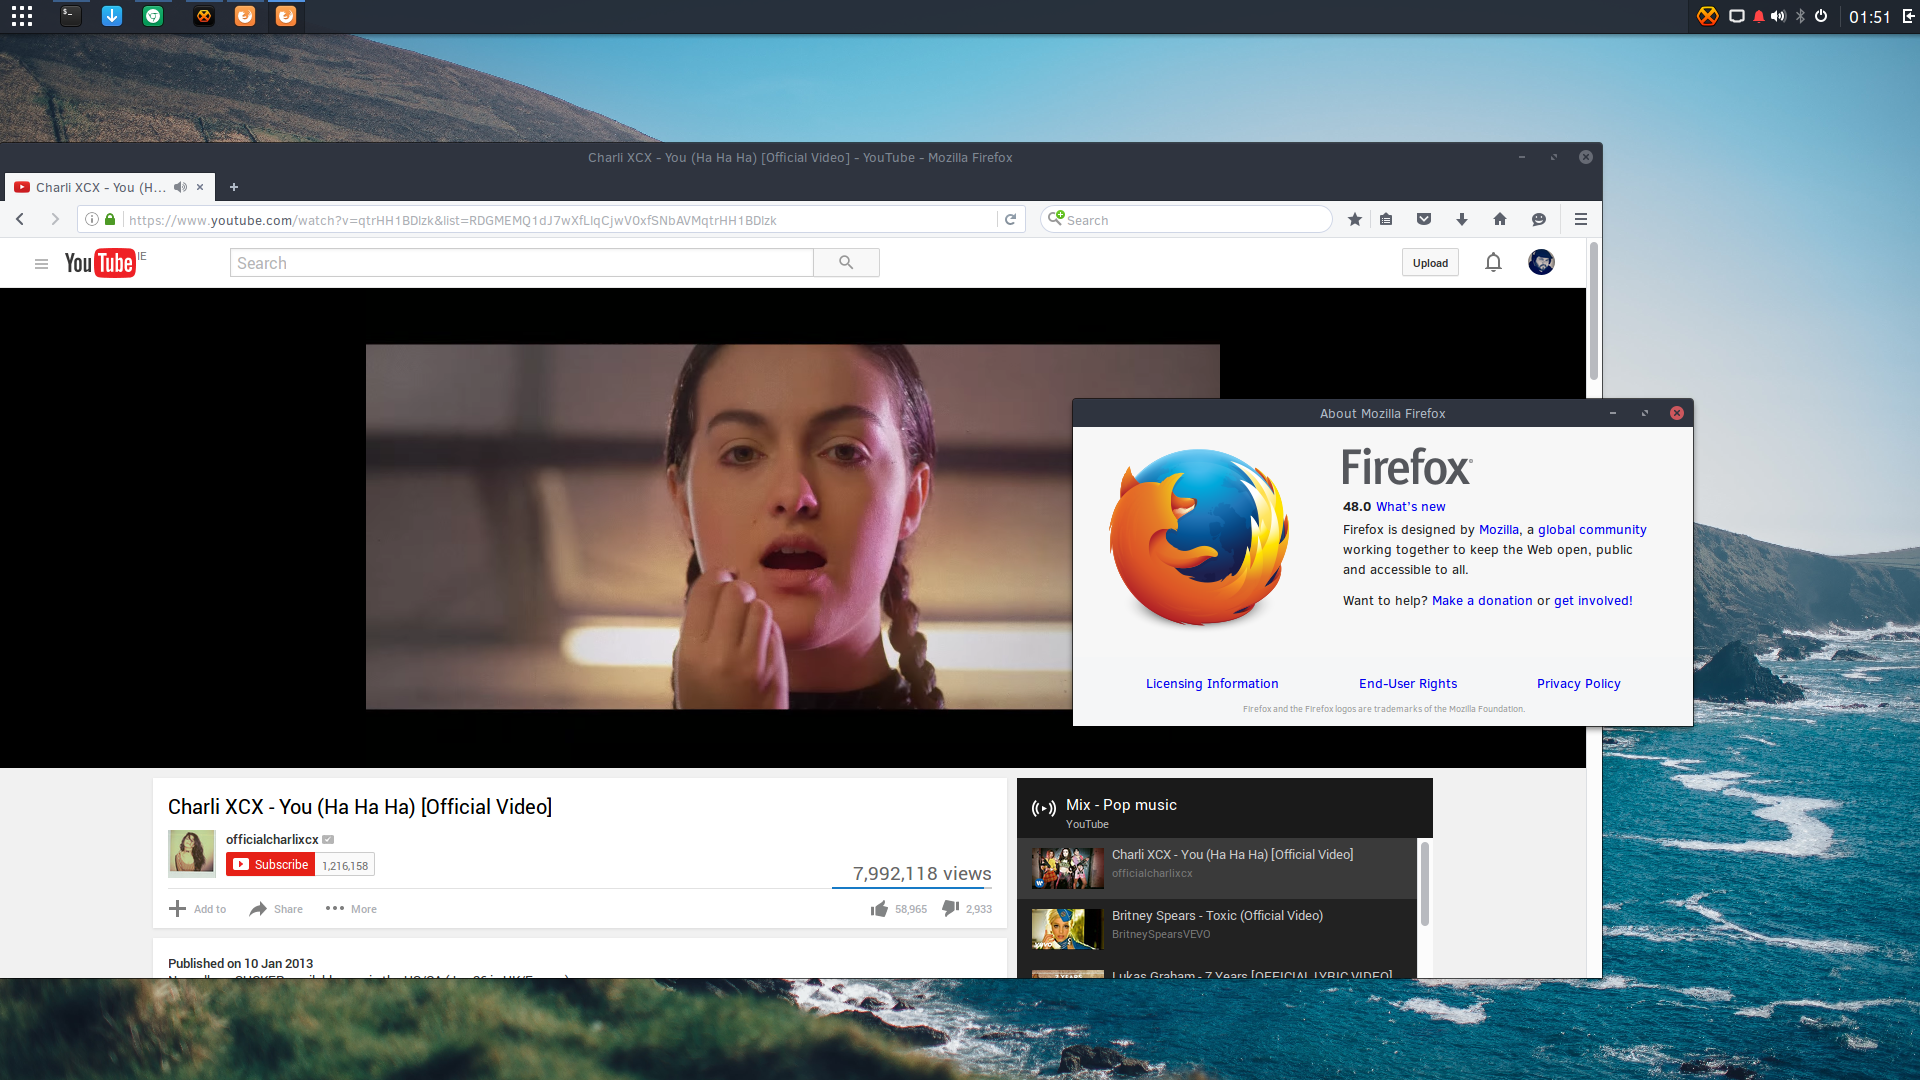Like the video with thumbs up
This screenshot has width=1920, height=1080.
click(879, 909)
